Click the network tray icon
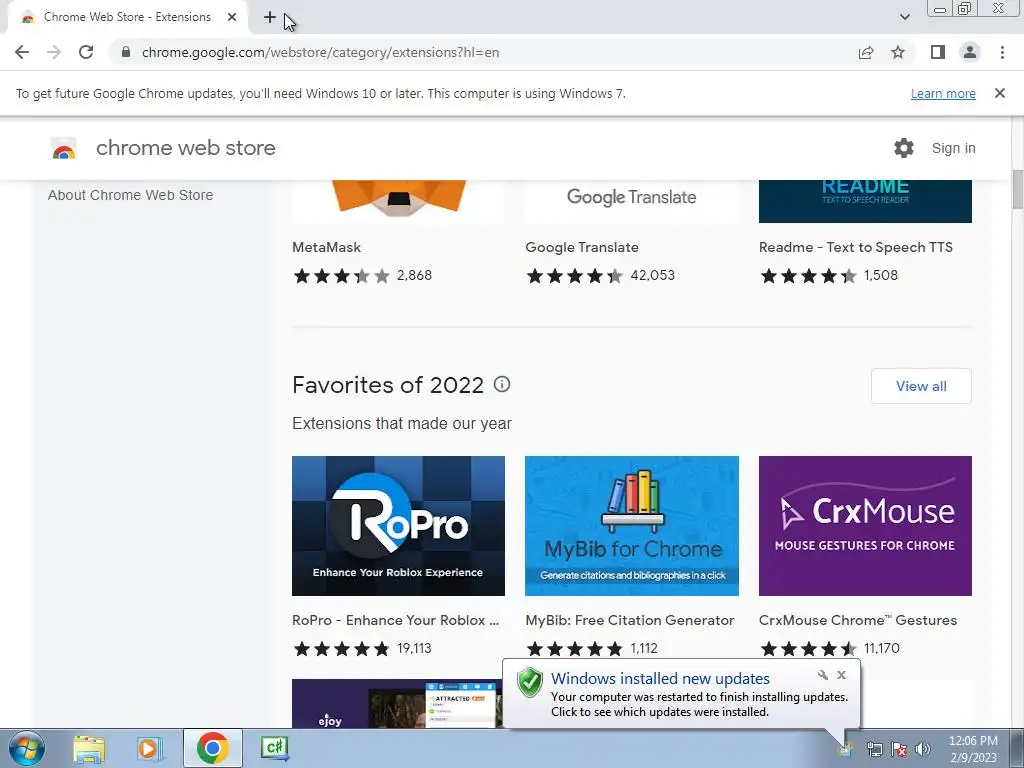The image size is (1024, 768). point(874,749)
